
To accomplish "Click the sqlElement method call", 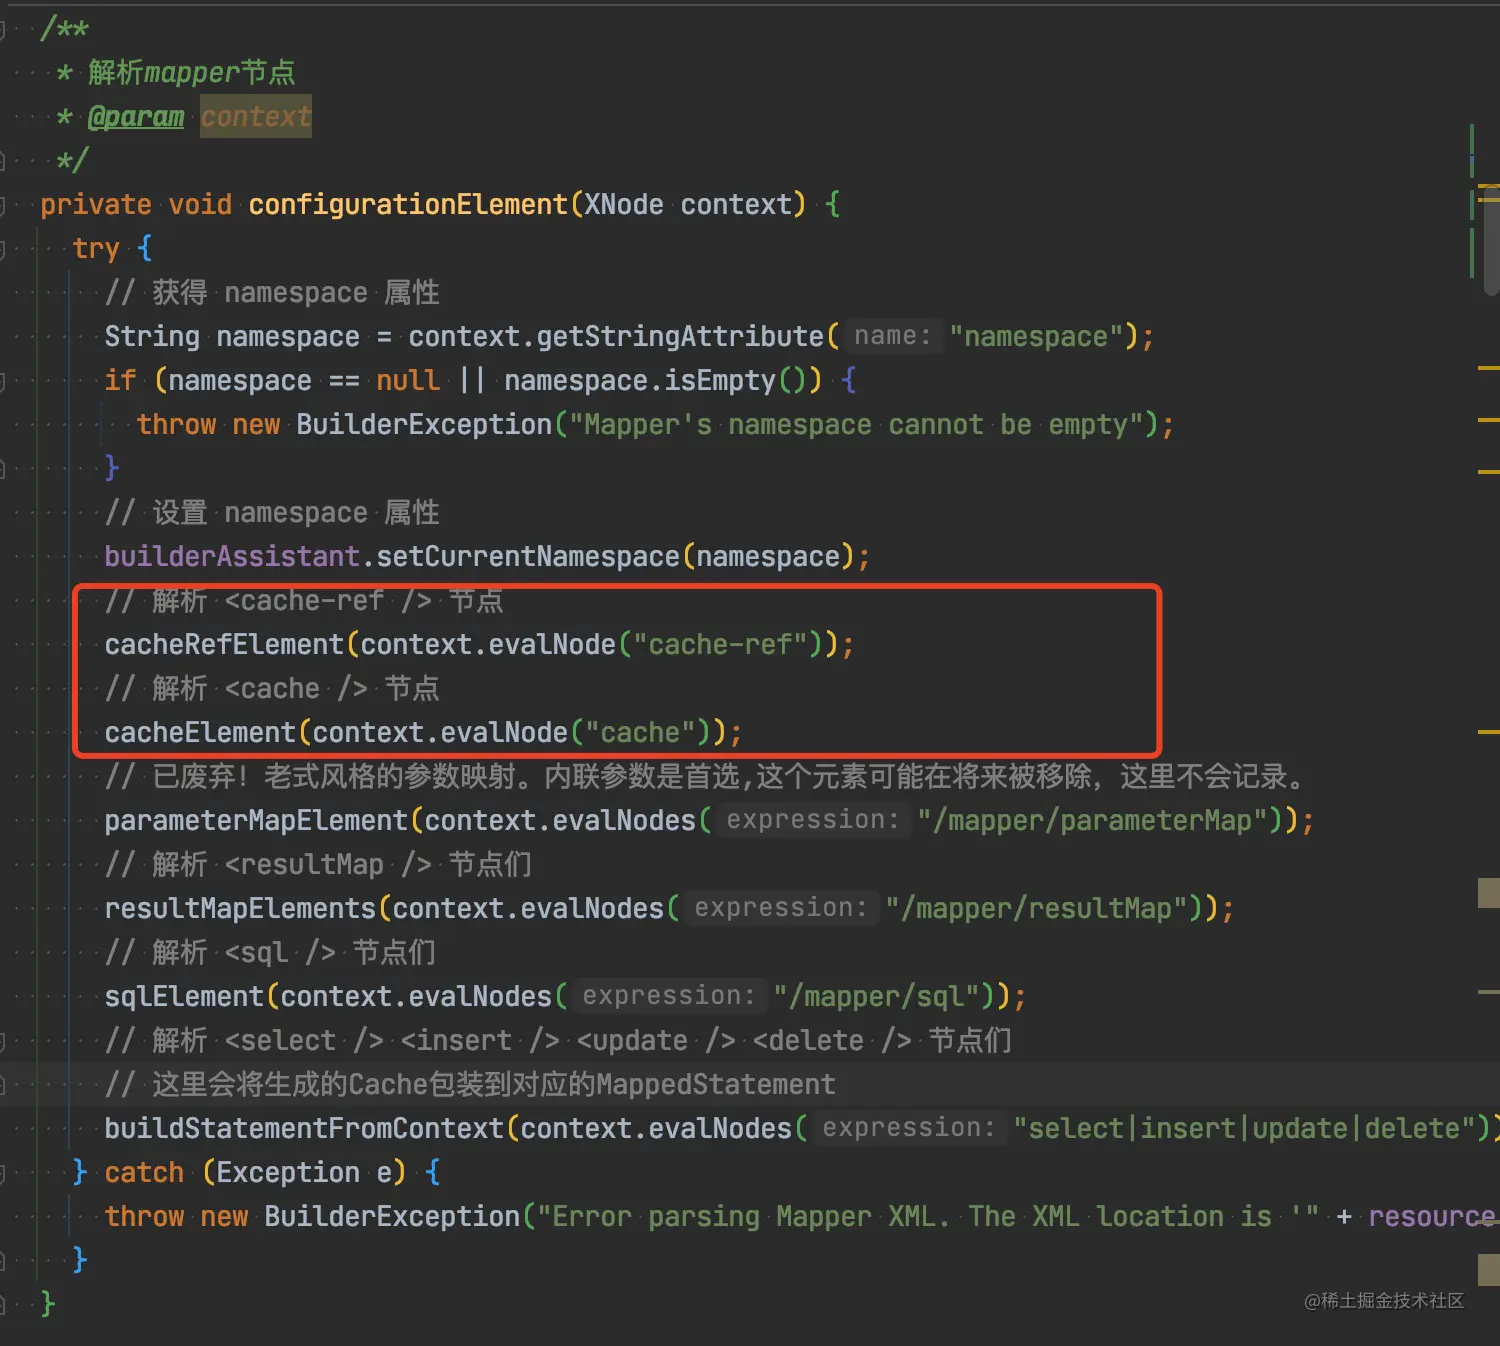I will [184, 997].
